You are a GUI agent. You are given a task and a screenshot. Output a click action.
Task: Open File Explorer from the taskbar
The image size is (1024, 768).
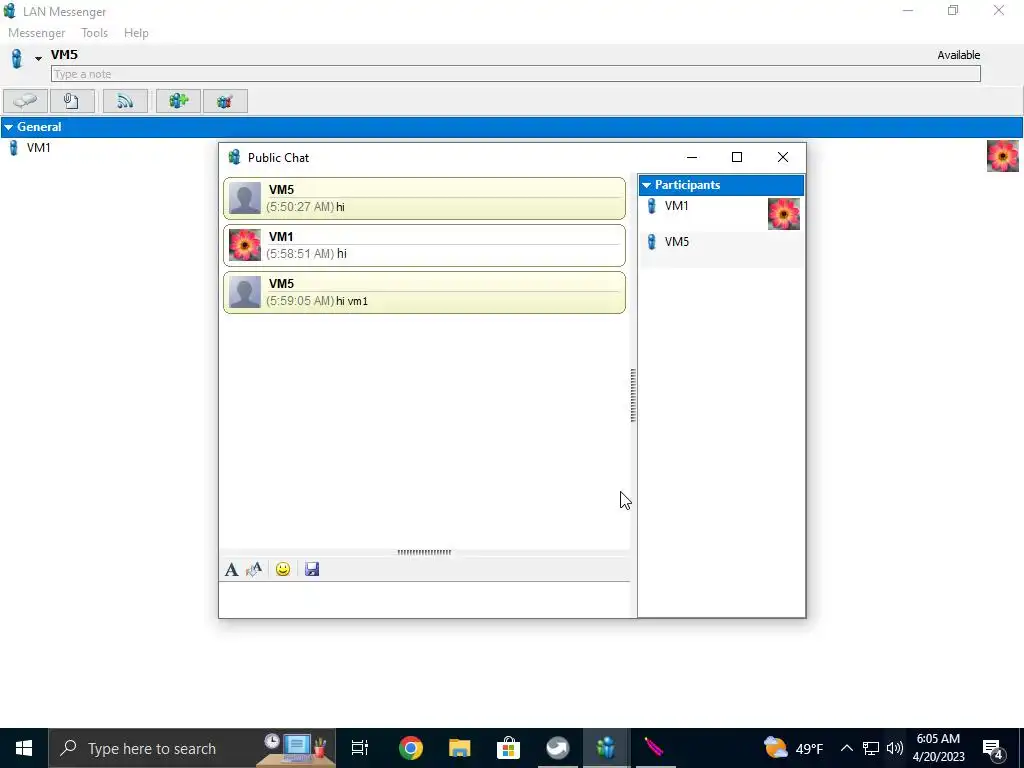[460, 748]
